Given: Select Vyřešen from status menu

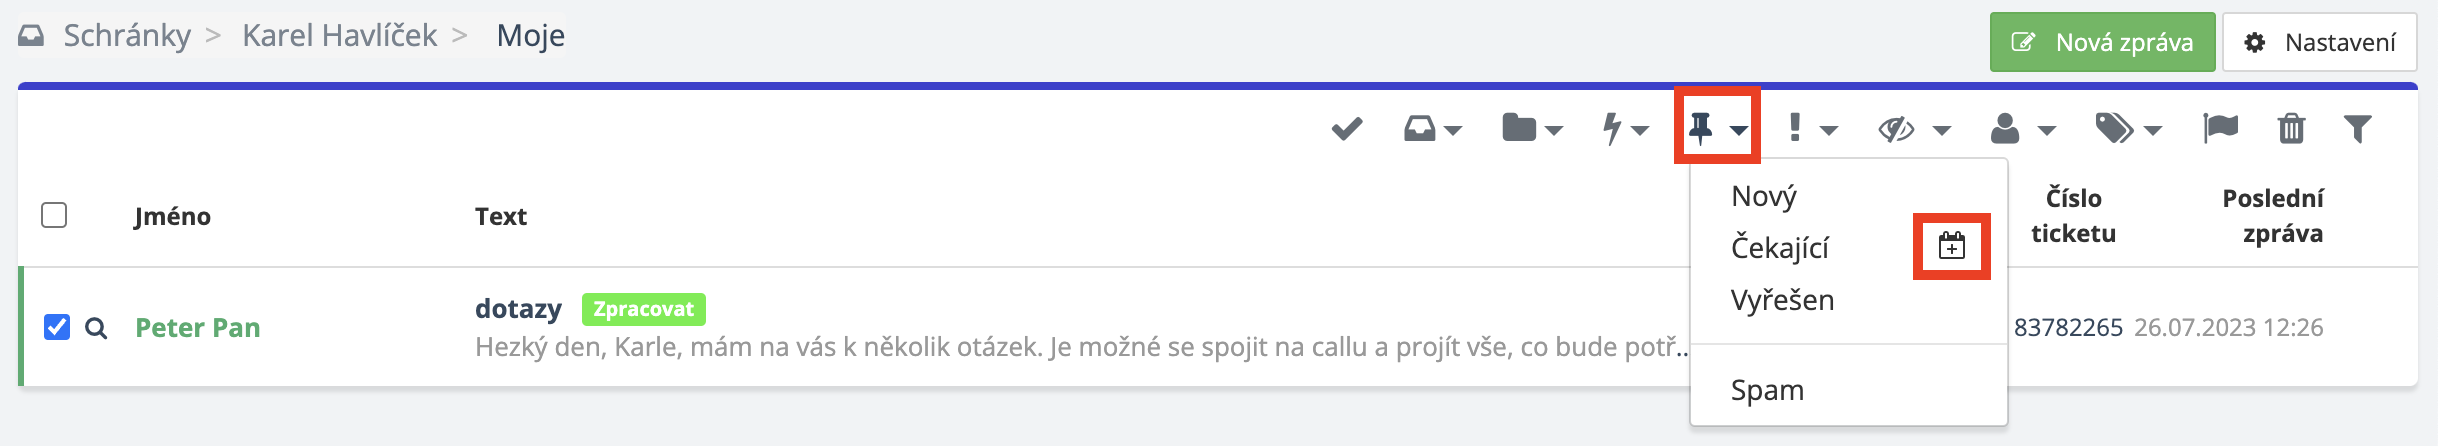Looking at the screenshot, I should pos(1782,300).
